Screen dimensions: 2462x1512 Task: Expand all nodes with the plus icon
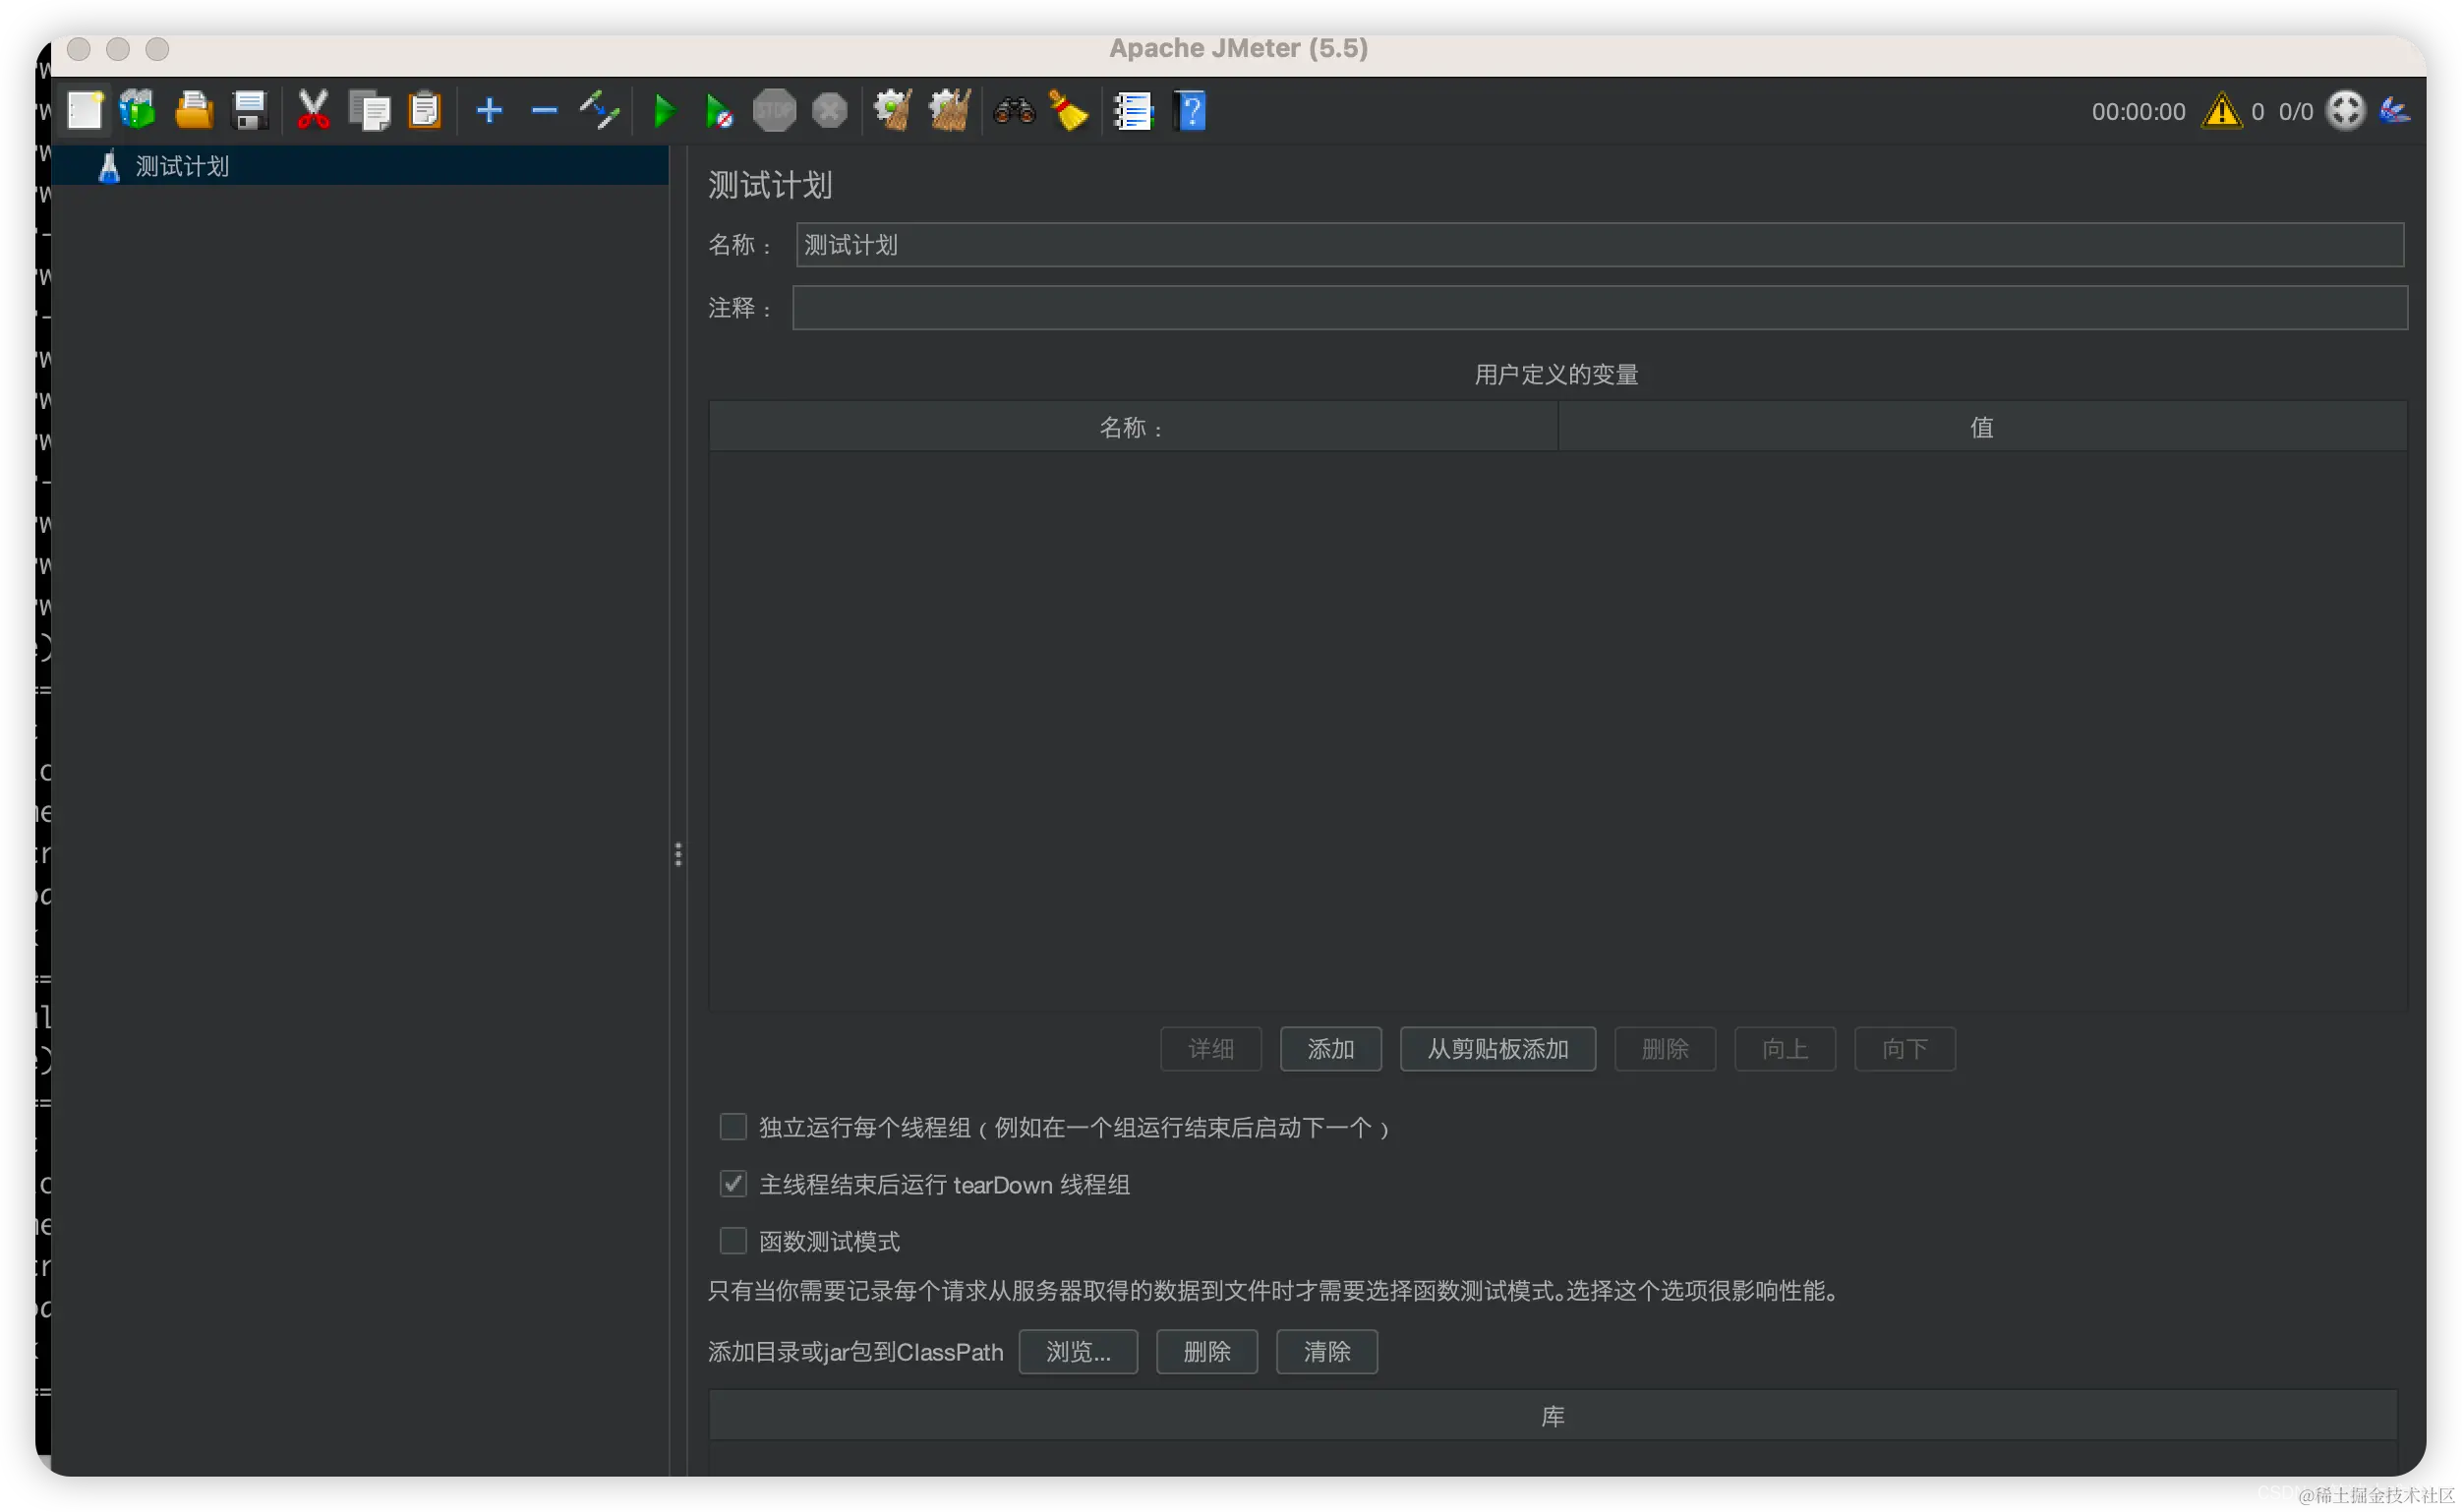click(x=489, y=110)
